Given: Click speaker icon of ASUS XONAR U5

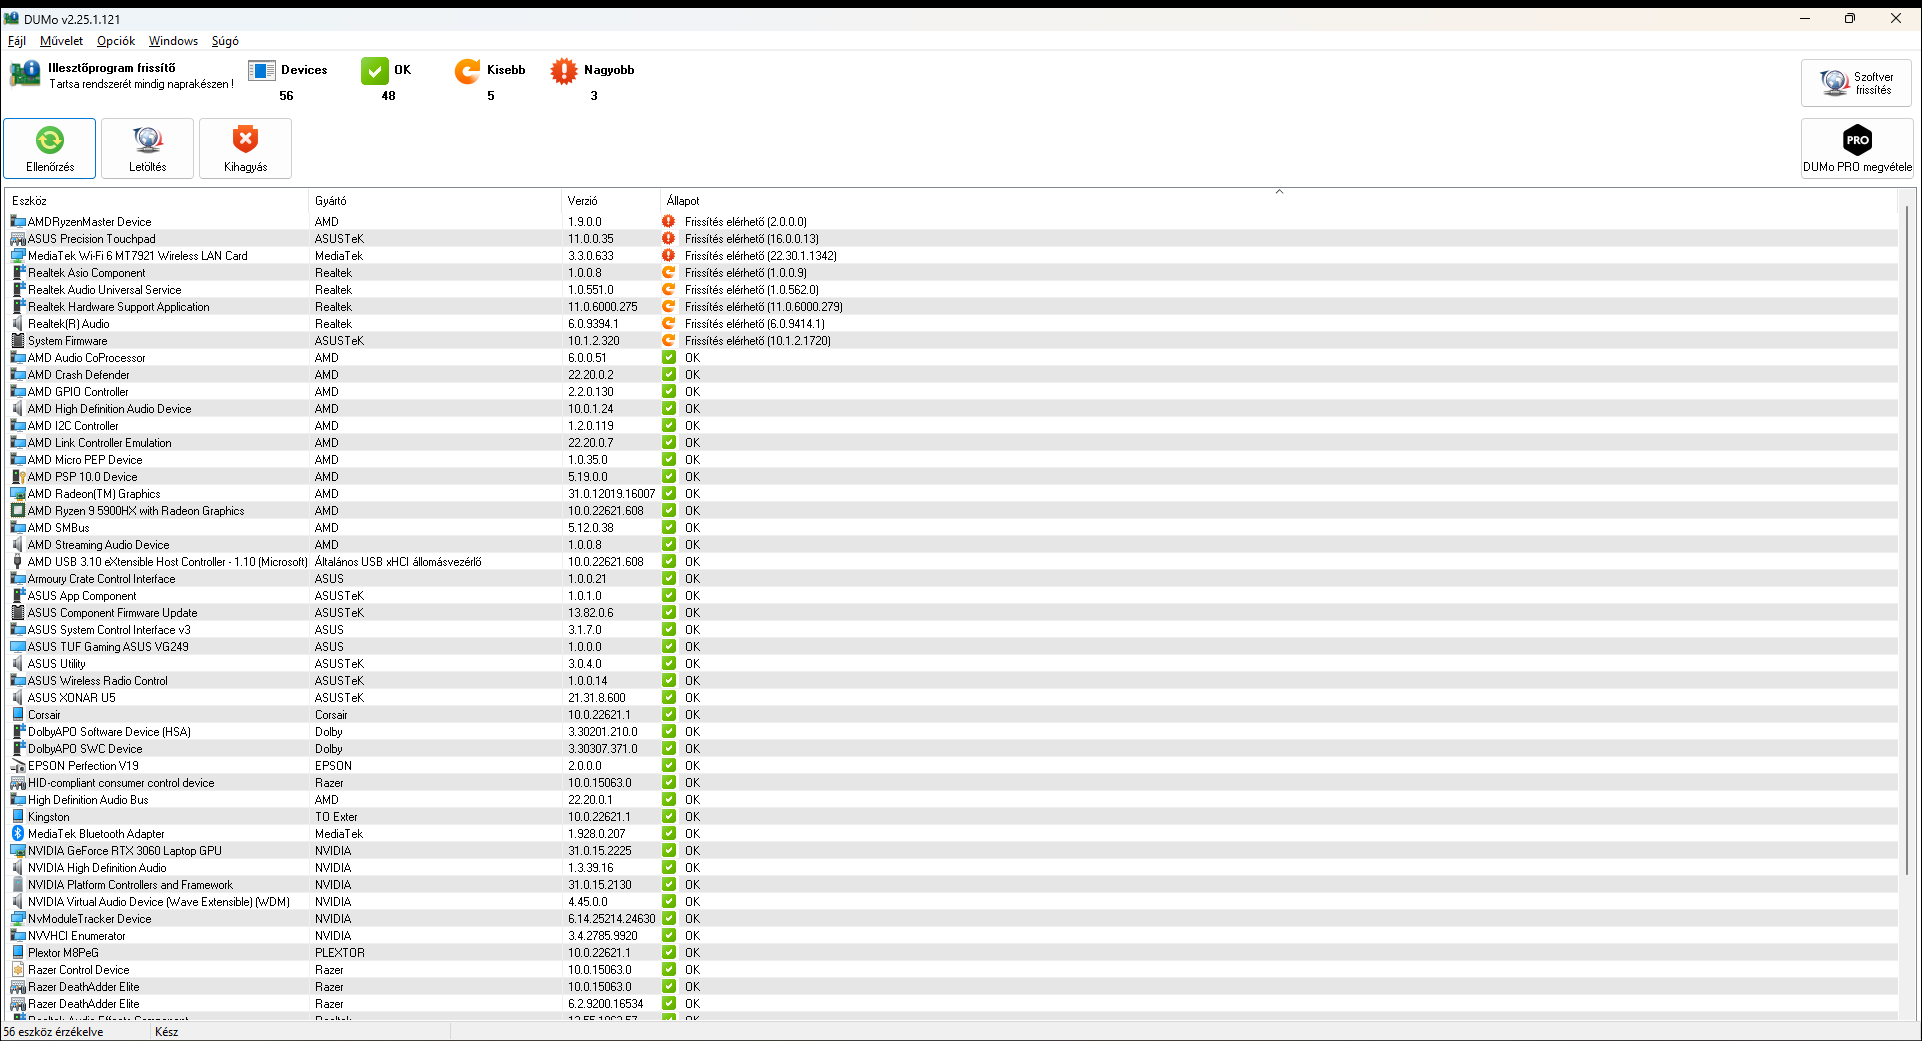Looking at the screenshot, I should pos(18,698).
